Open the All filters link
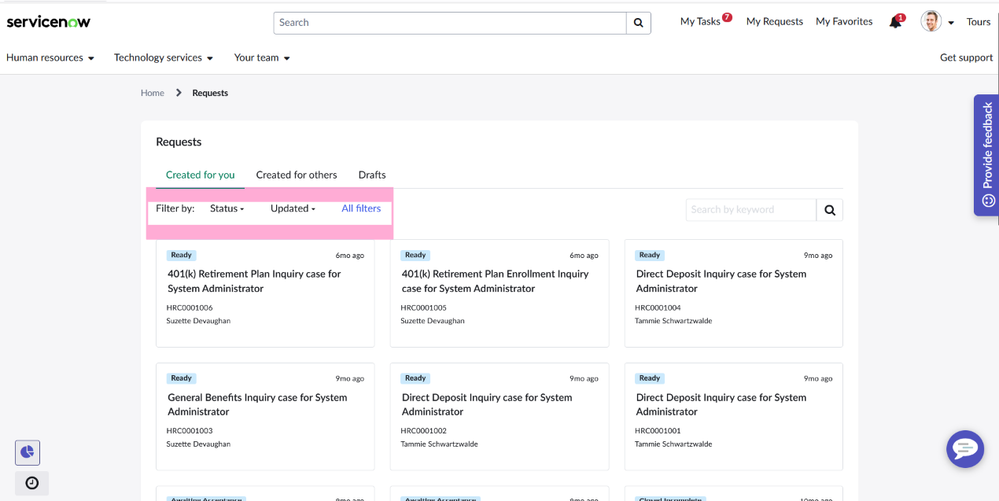 coord(361,208)
